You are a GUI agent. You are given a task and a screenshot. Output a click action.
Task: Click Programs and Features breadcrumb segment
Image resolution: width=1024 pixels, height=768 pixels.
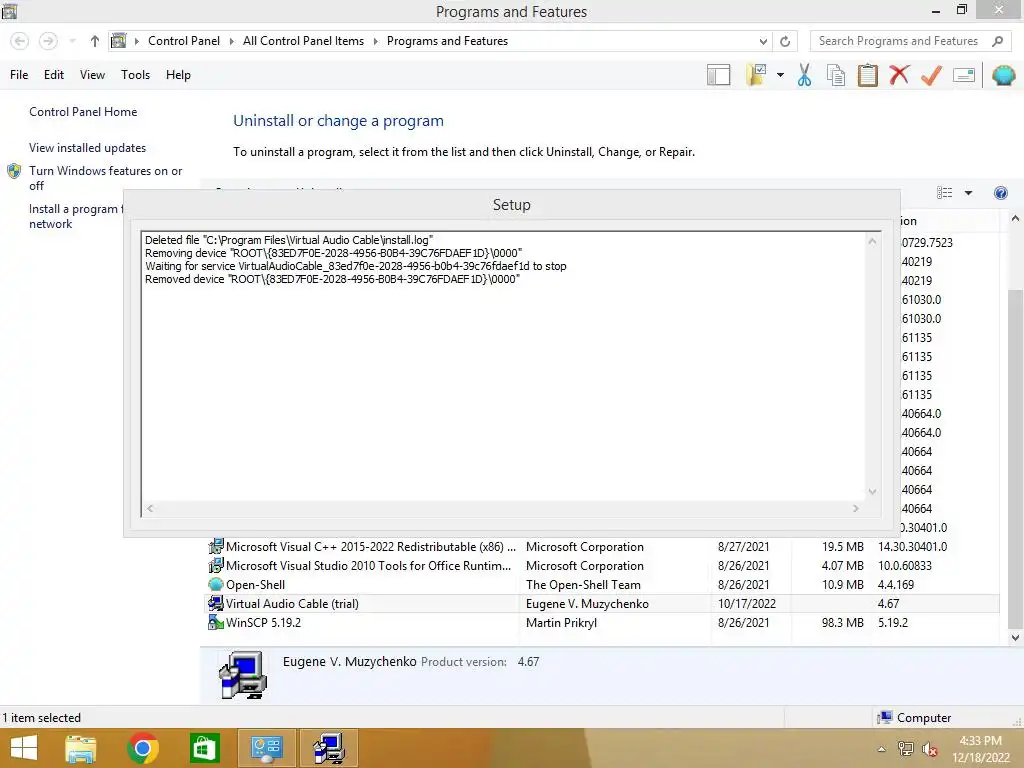447,41
